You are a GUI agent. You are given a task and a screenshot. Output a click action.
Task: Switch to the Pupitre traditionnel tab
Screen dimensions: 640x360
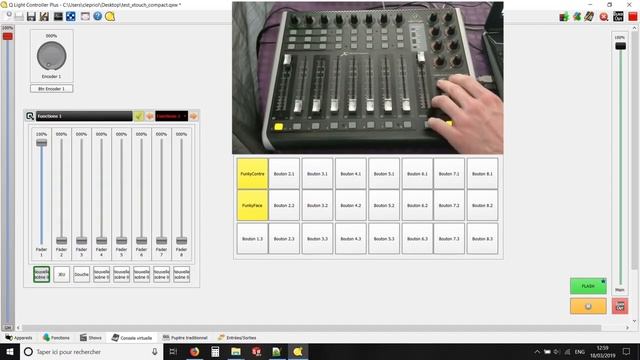185,338
